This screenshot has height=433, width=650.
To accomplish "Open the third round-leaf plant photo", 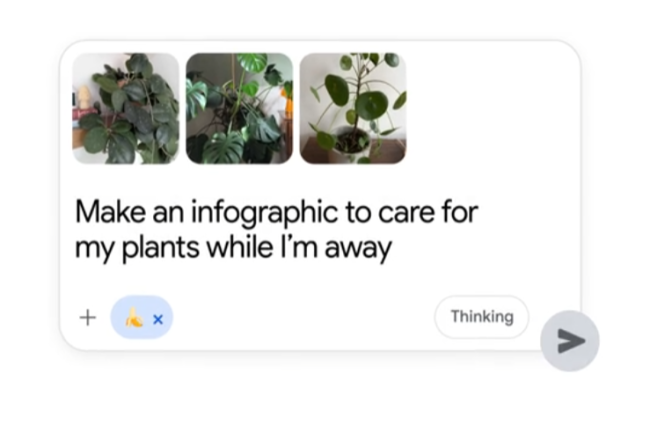I will tap(353, 108).
